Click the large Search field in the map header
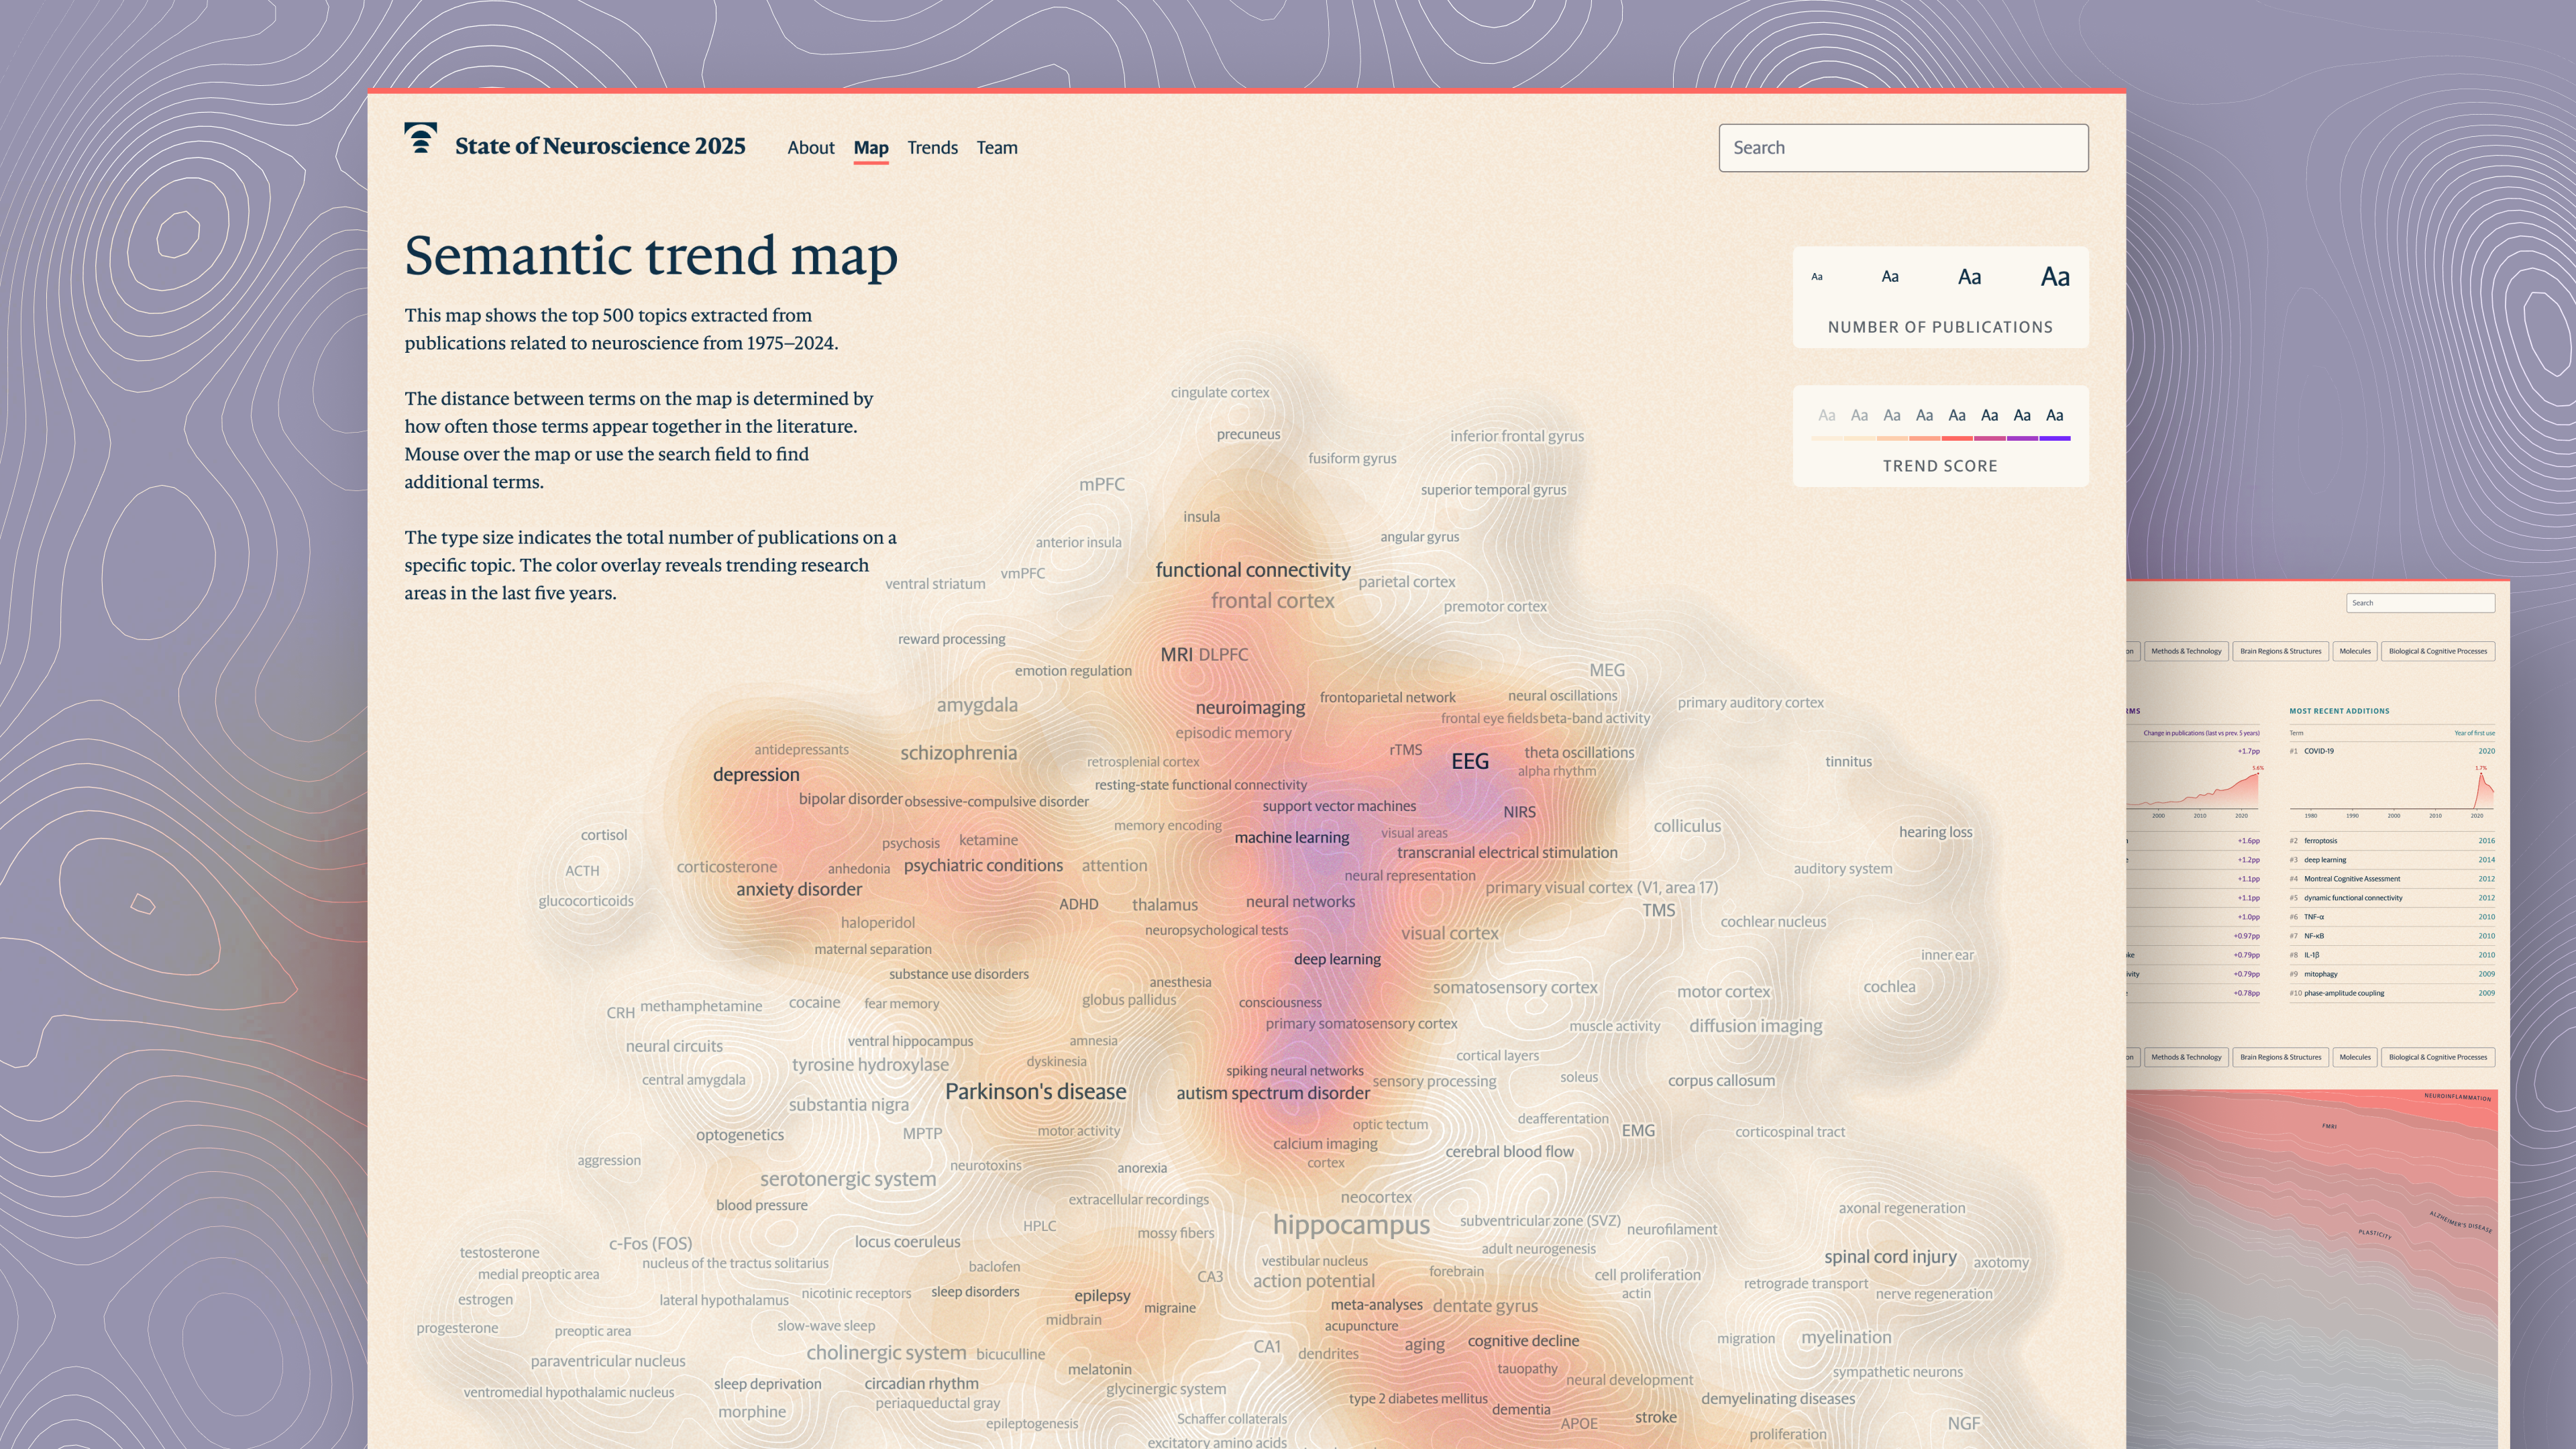2576x1449 pixels. tap(1903, 148)
